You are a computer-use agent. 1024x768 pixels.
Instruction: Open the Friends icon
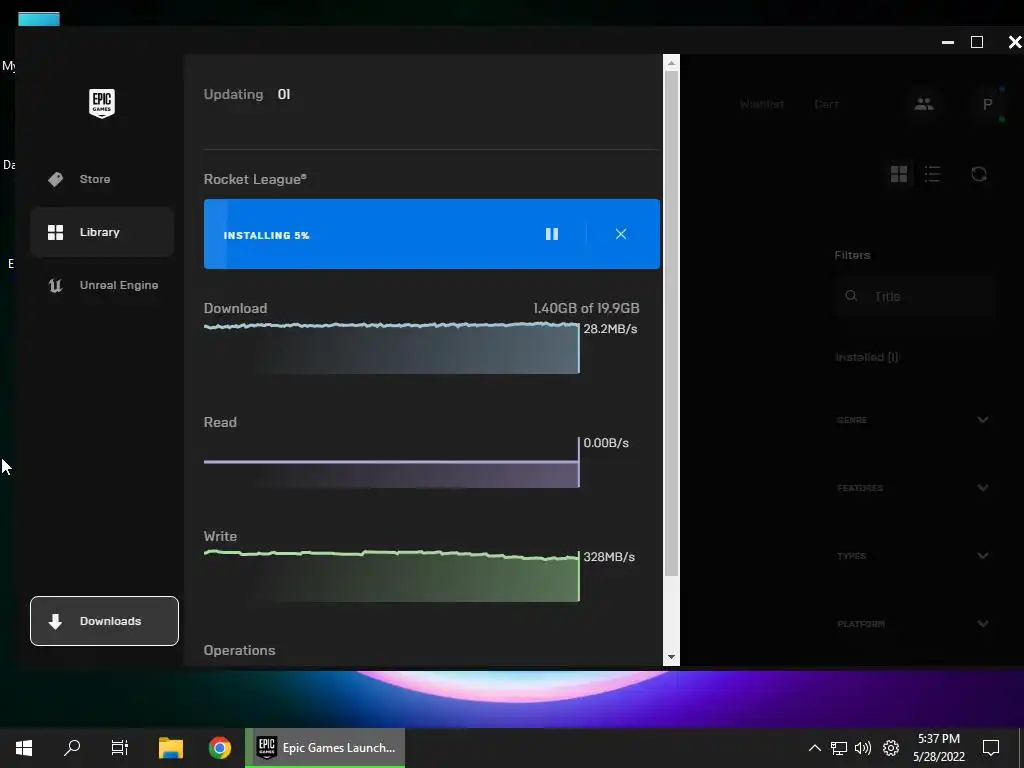(924, 104)
